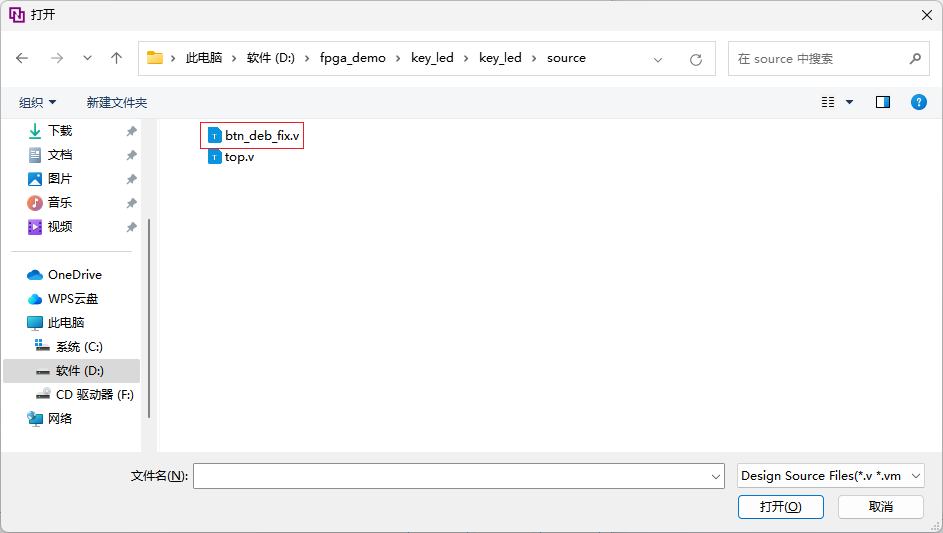943x533 pixels.
Task: Click key_led in the breadcrumb path
Action: click(432, 58)
